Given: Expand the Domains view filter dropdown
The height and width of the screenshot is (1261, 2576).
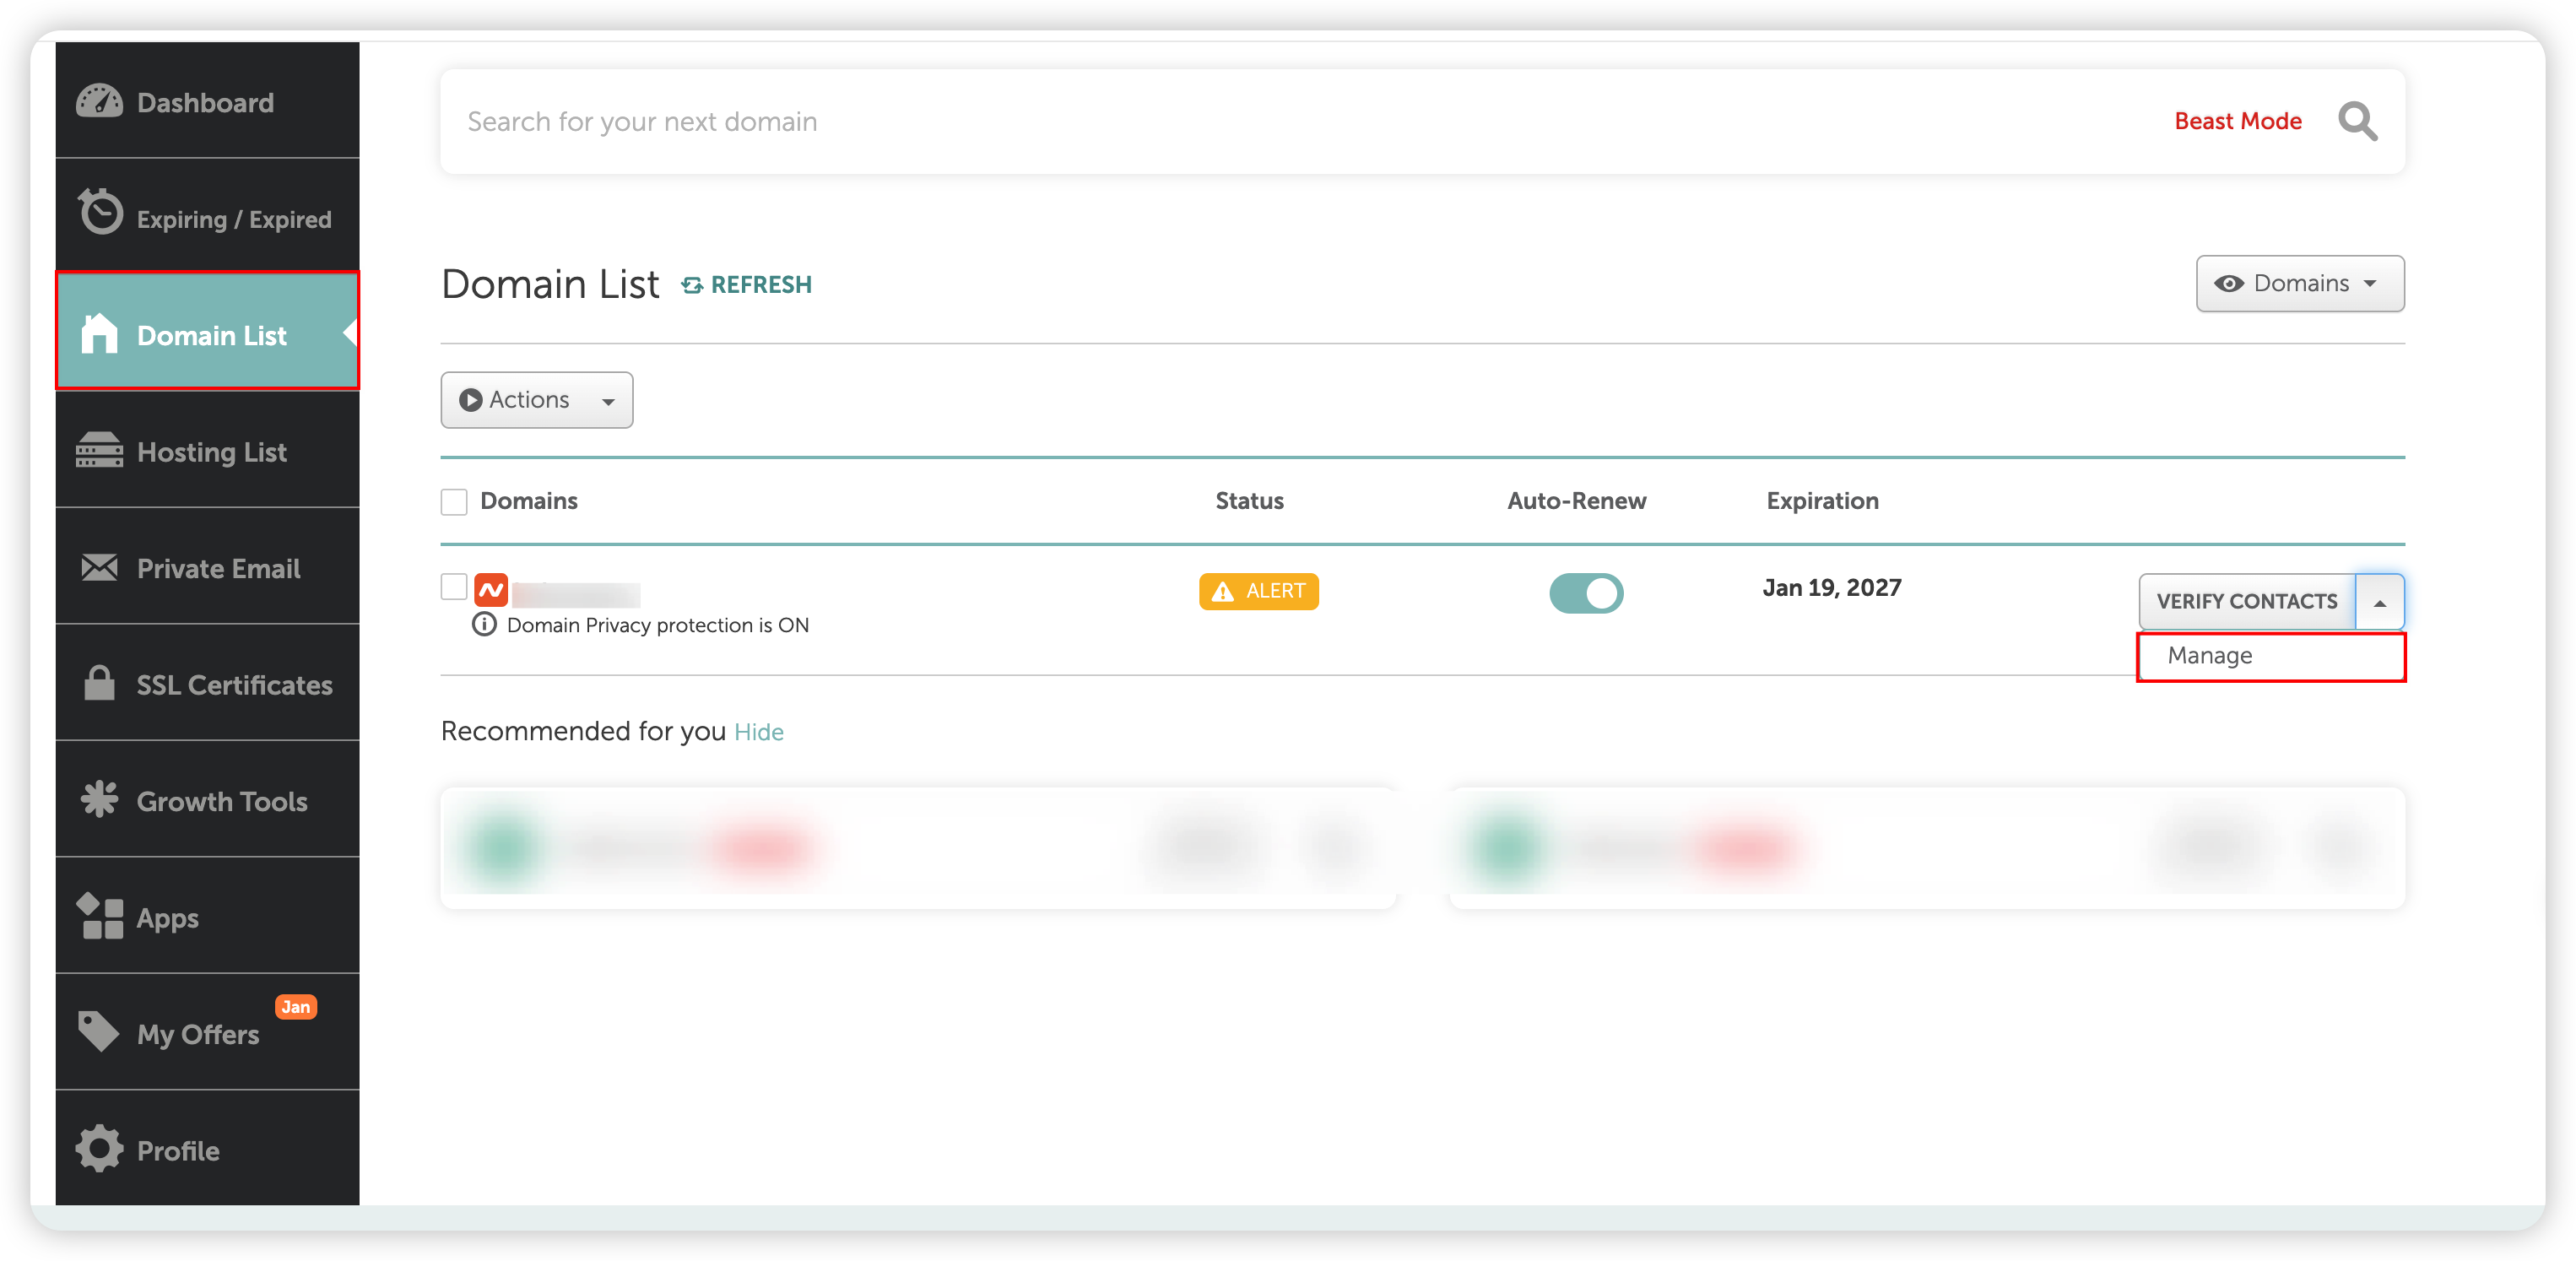Looking at the screenshot, I should pos(2299,284).
